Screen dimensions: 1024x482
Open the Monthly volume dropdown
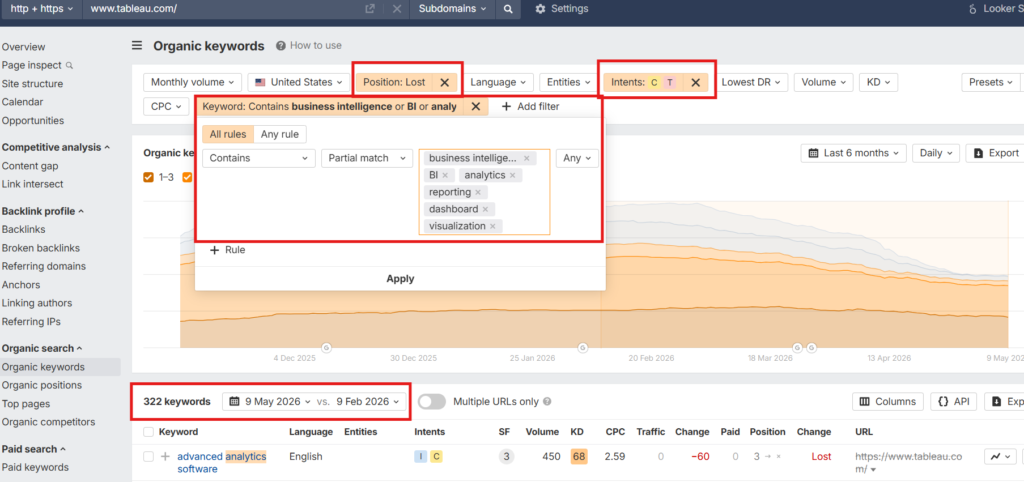192,82
